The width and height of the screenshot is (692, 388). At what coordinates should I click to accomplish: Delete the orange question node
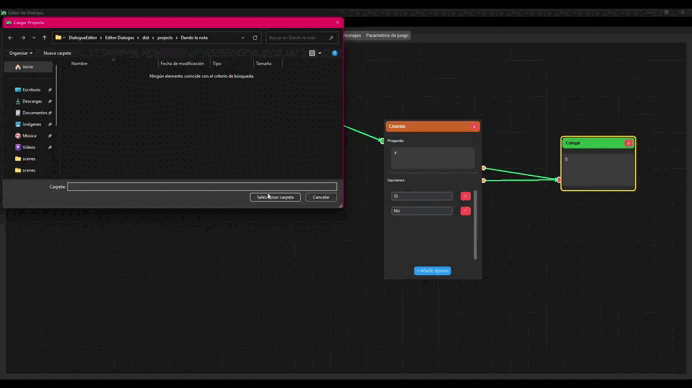[x=474, y=127]
